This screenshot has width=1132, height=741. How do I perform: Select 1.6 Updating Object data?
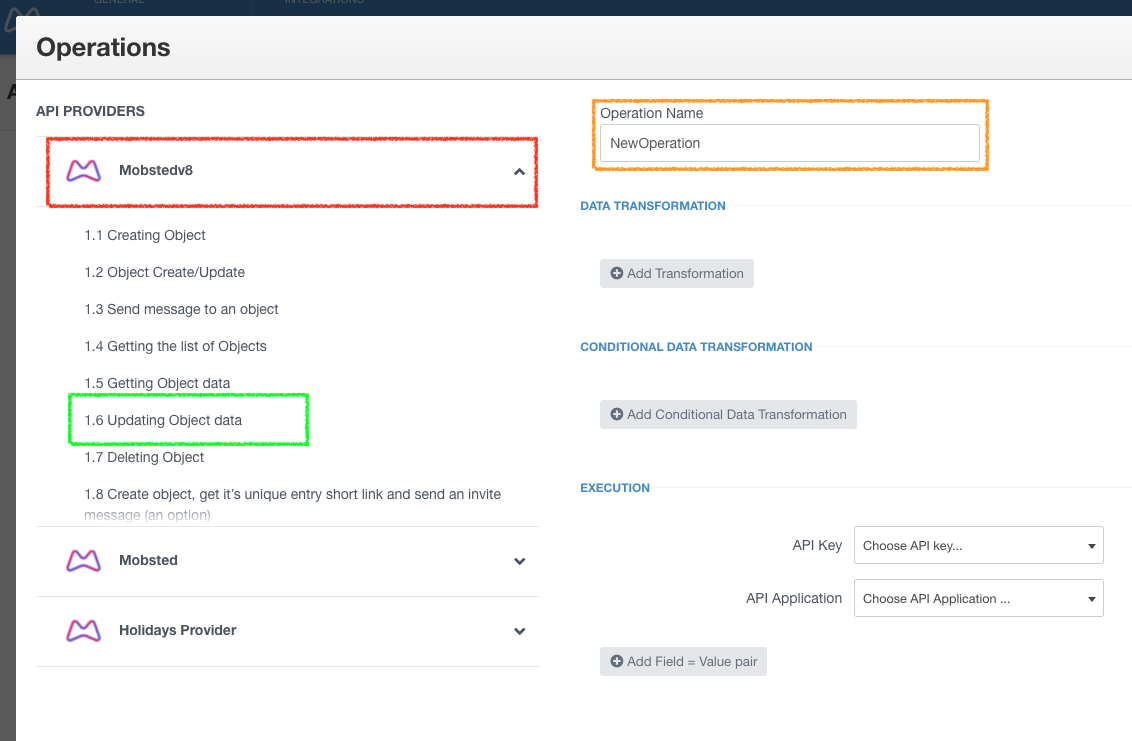point(163,420)
